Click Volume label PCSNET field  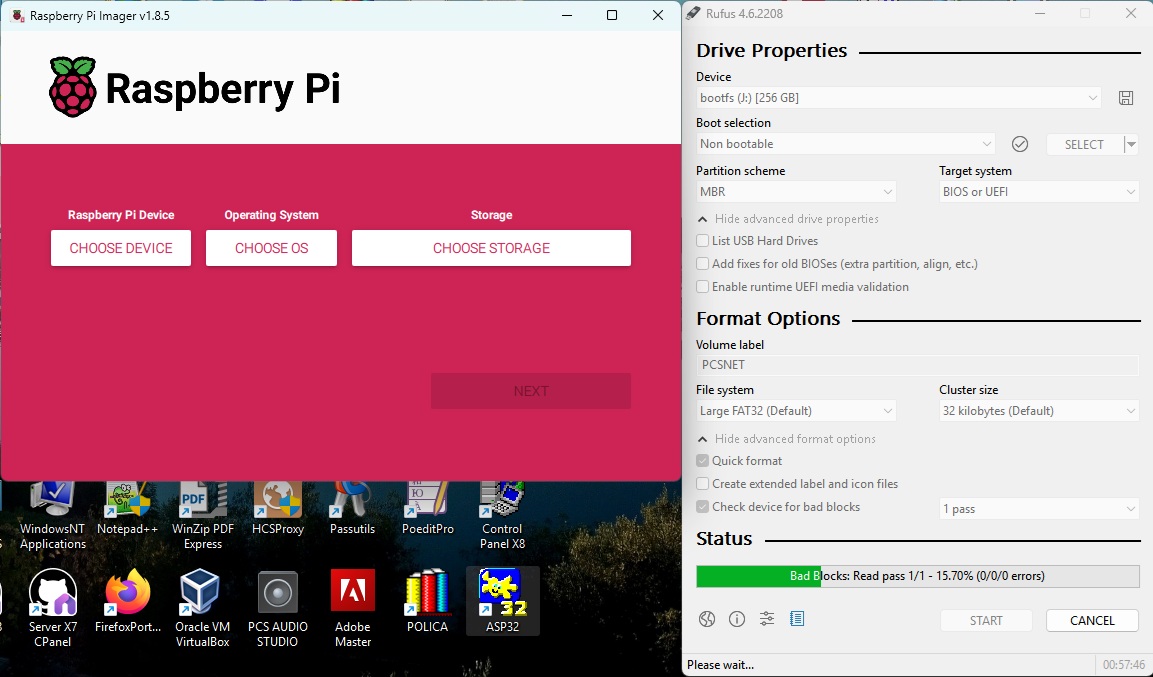(x=918, y=365)
